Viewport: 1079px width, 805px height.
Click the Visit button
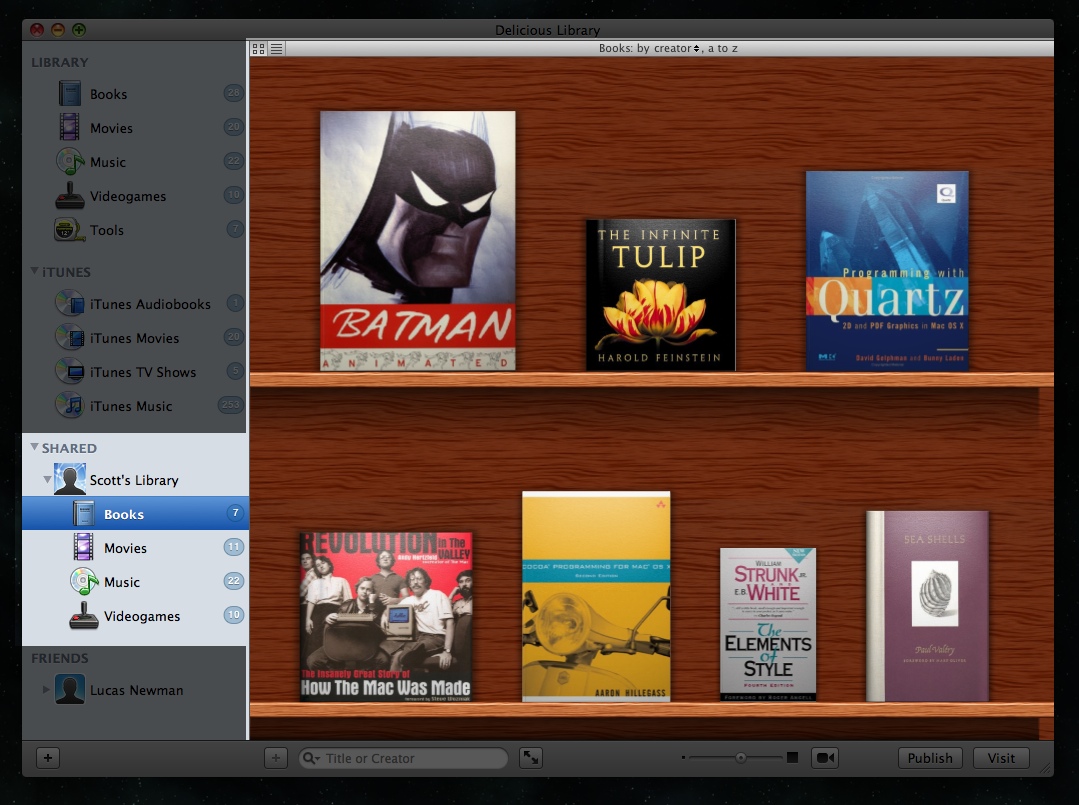(x=1001, y=758)
